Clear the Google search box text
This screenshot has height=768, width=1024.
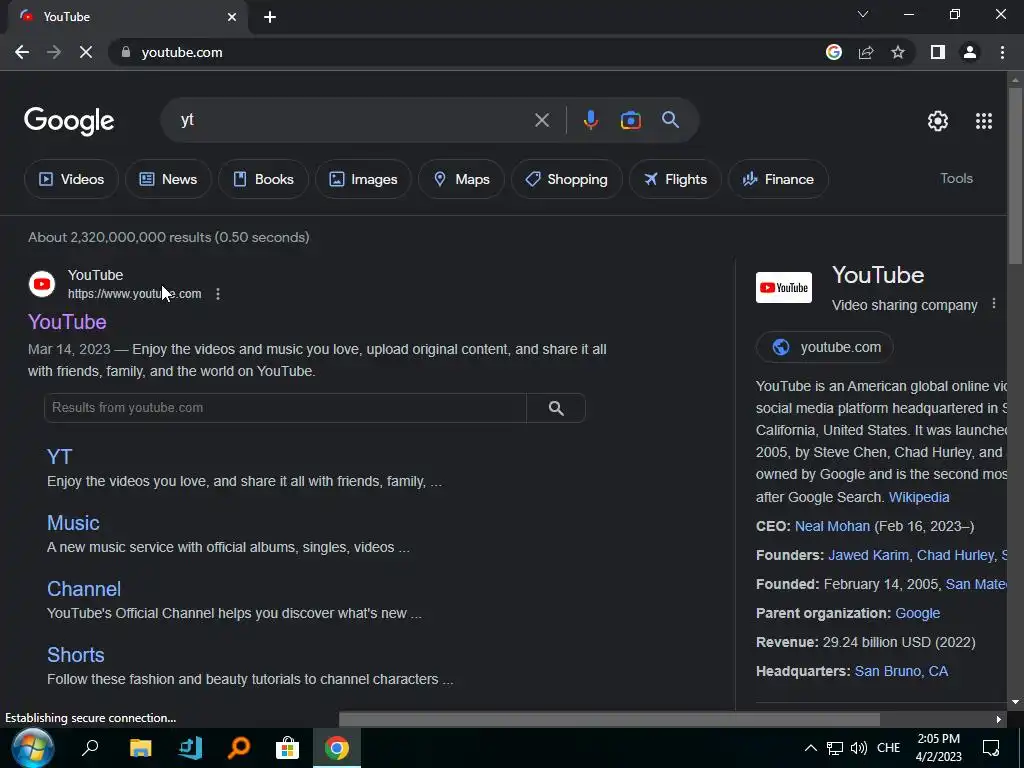coord(541,120)
